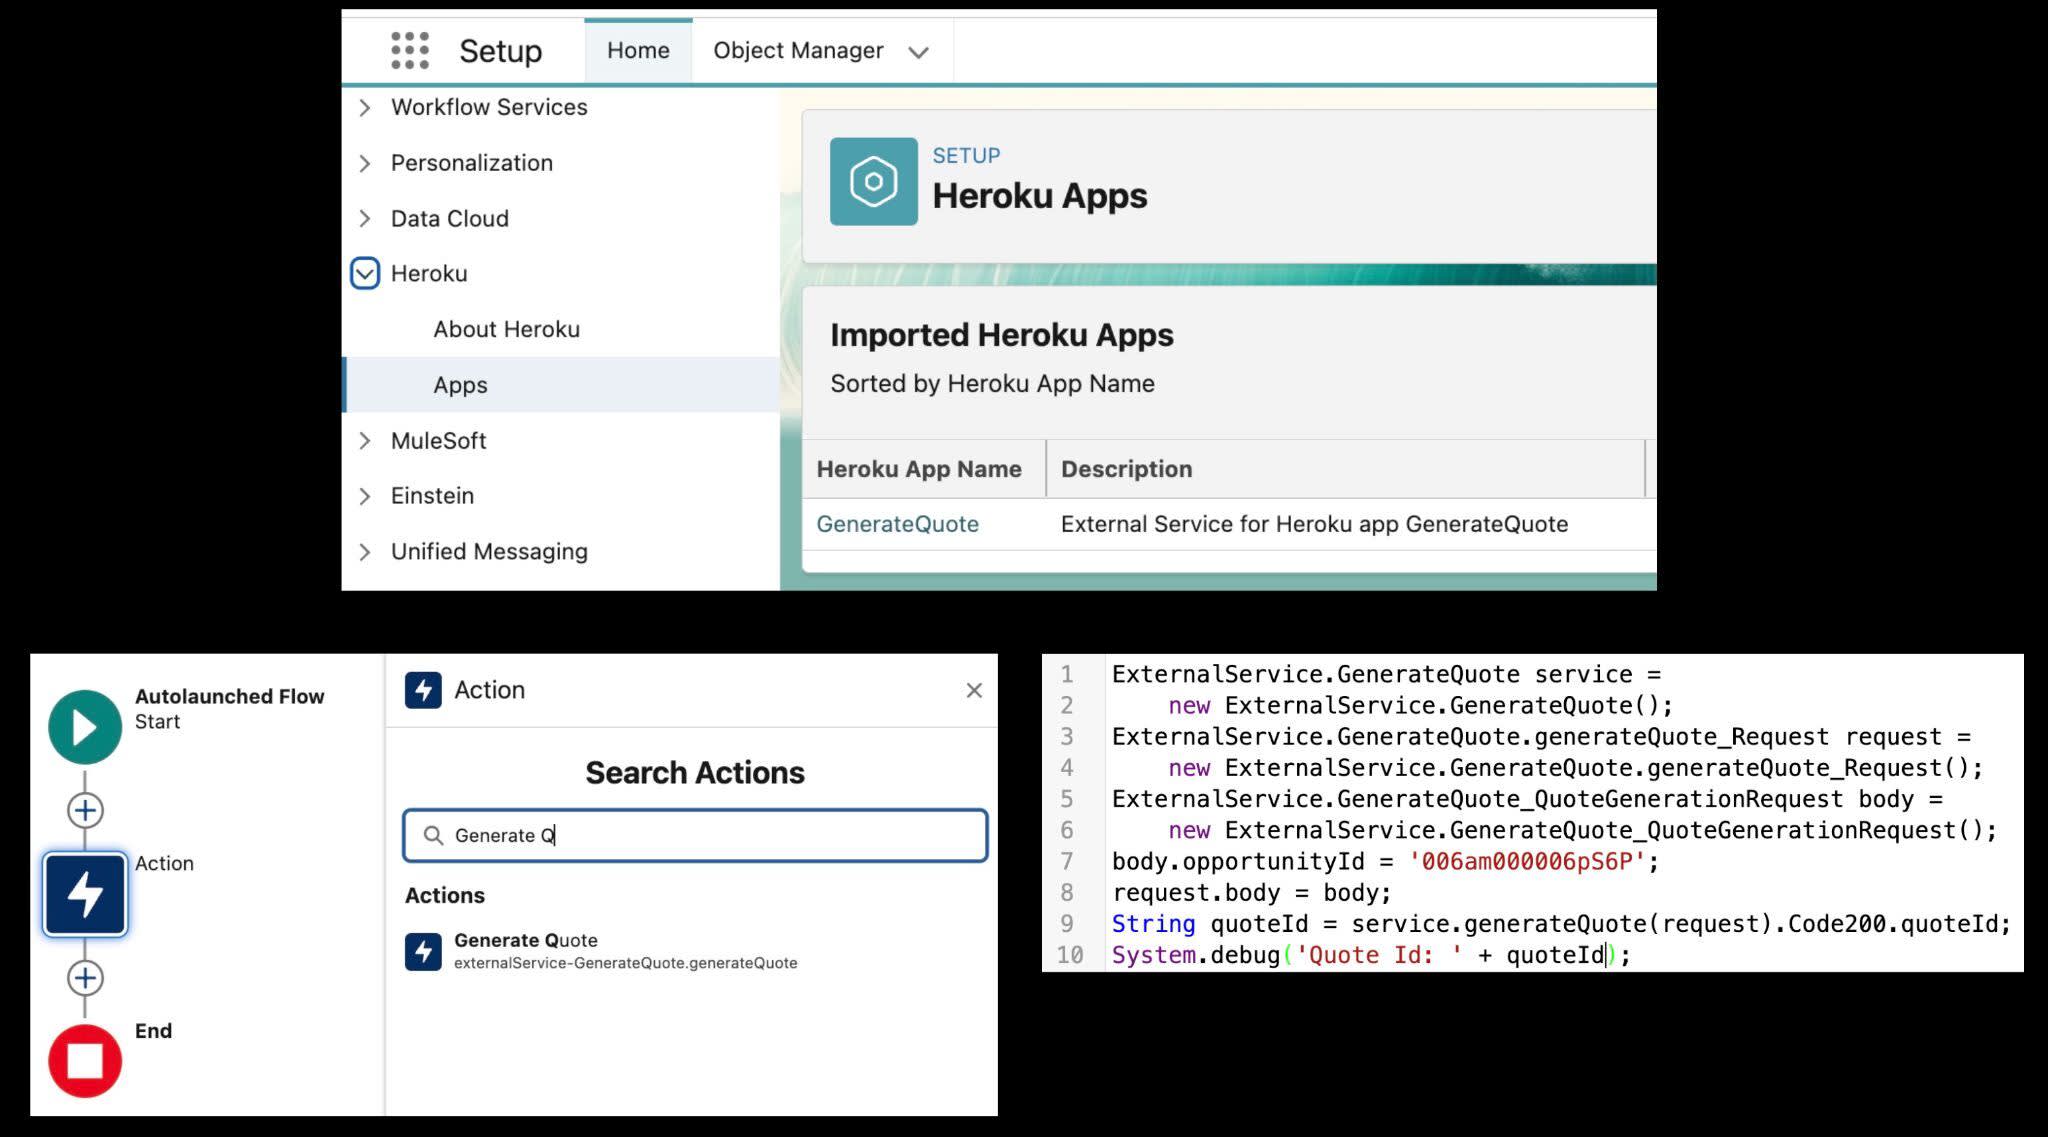Click Generate Quote action lightning icon

(x=423, y=951)
